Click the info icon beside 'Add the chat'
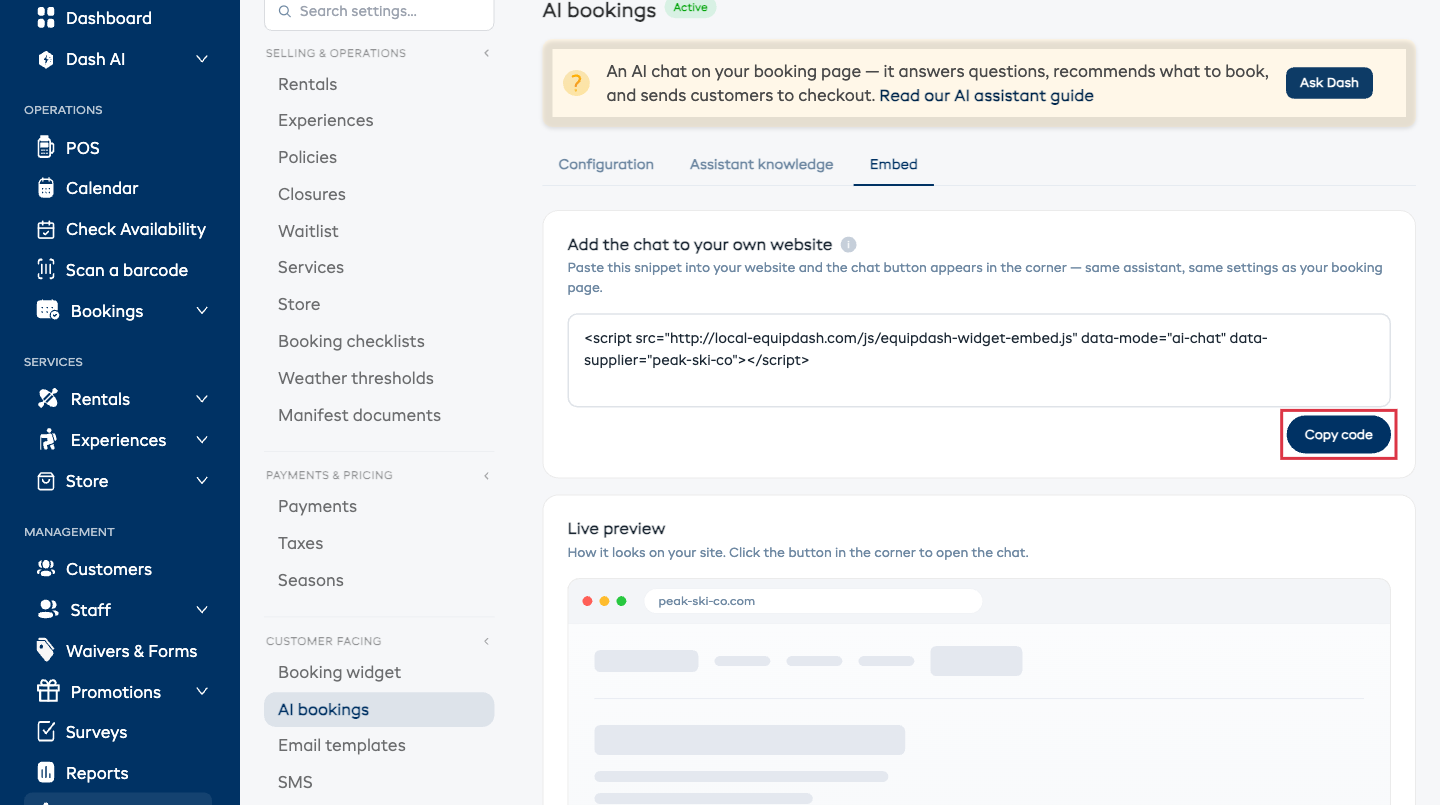The height and width of the screenshot is (805, 1440). pyautogui.click(x=849, y=244)
